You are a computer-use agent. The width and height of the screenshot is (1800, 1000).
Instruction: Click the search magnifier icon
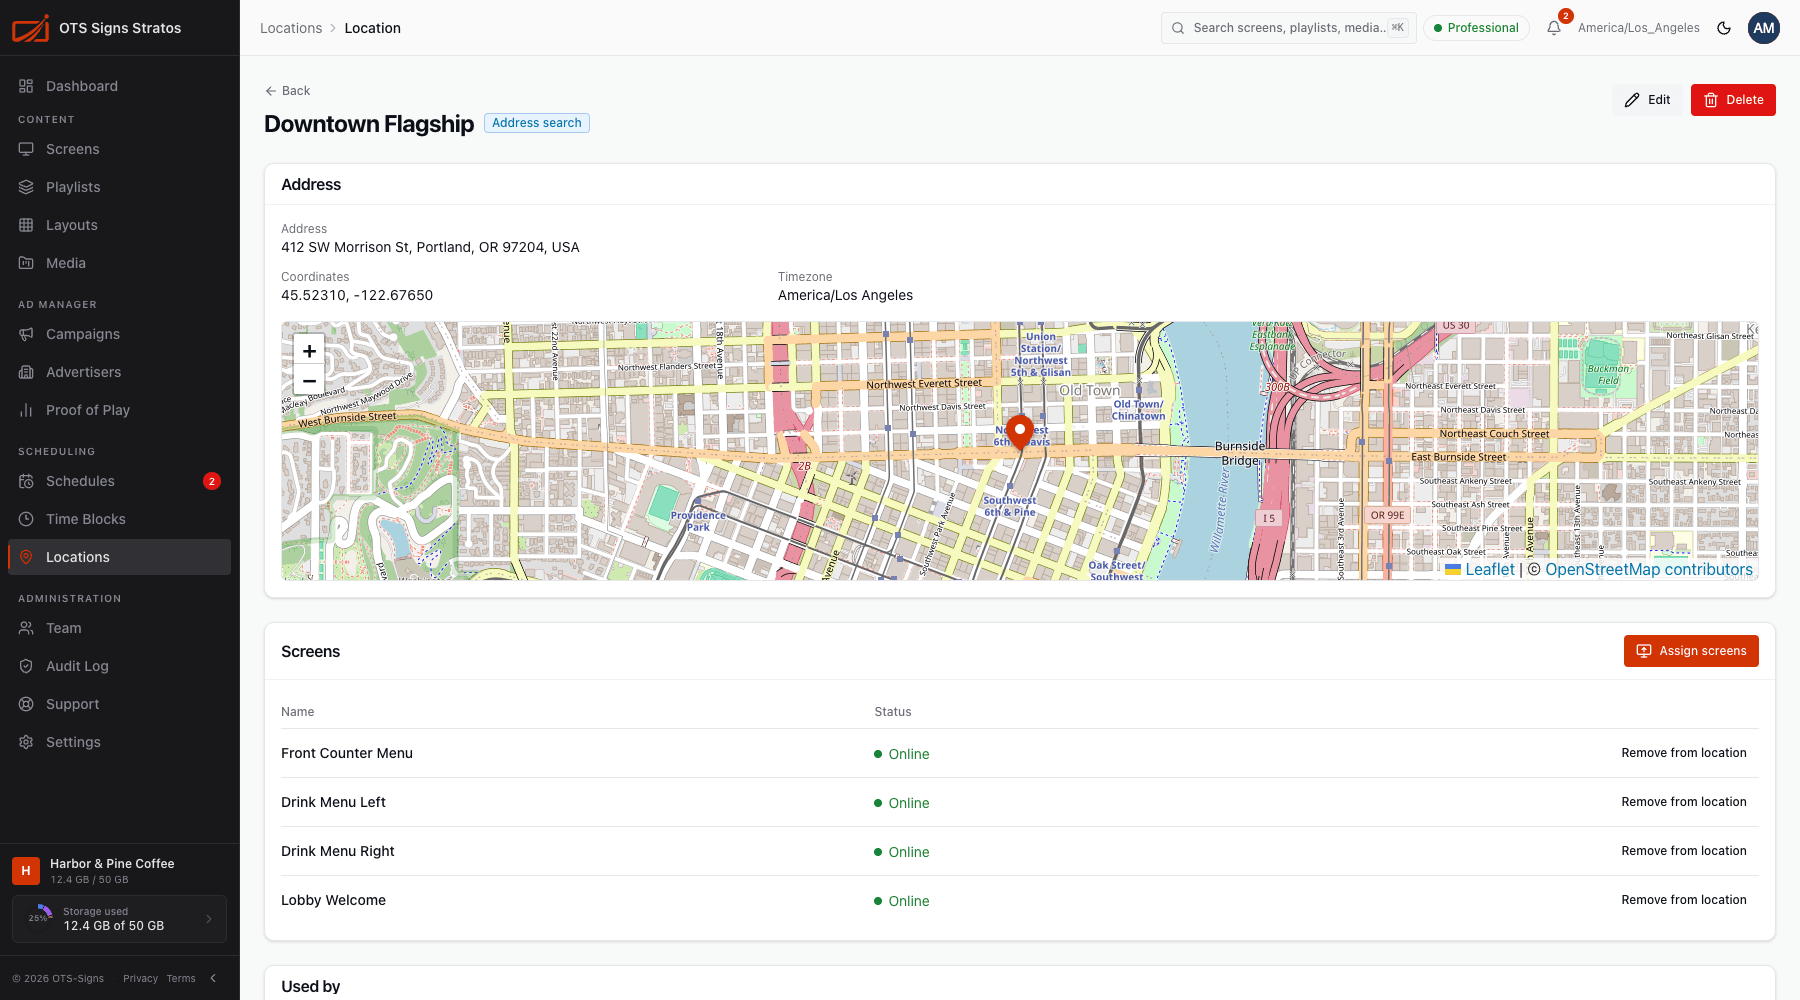coord(1178,28)
